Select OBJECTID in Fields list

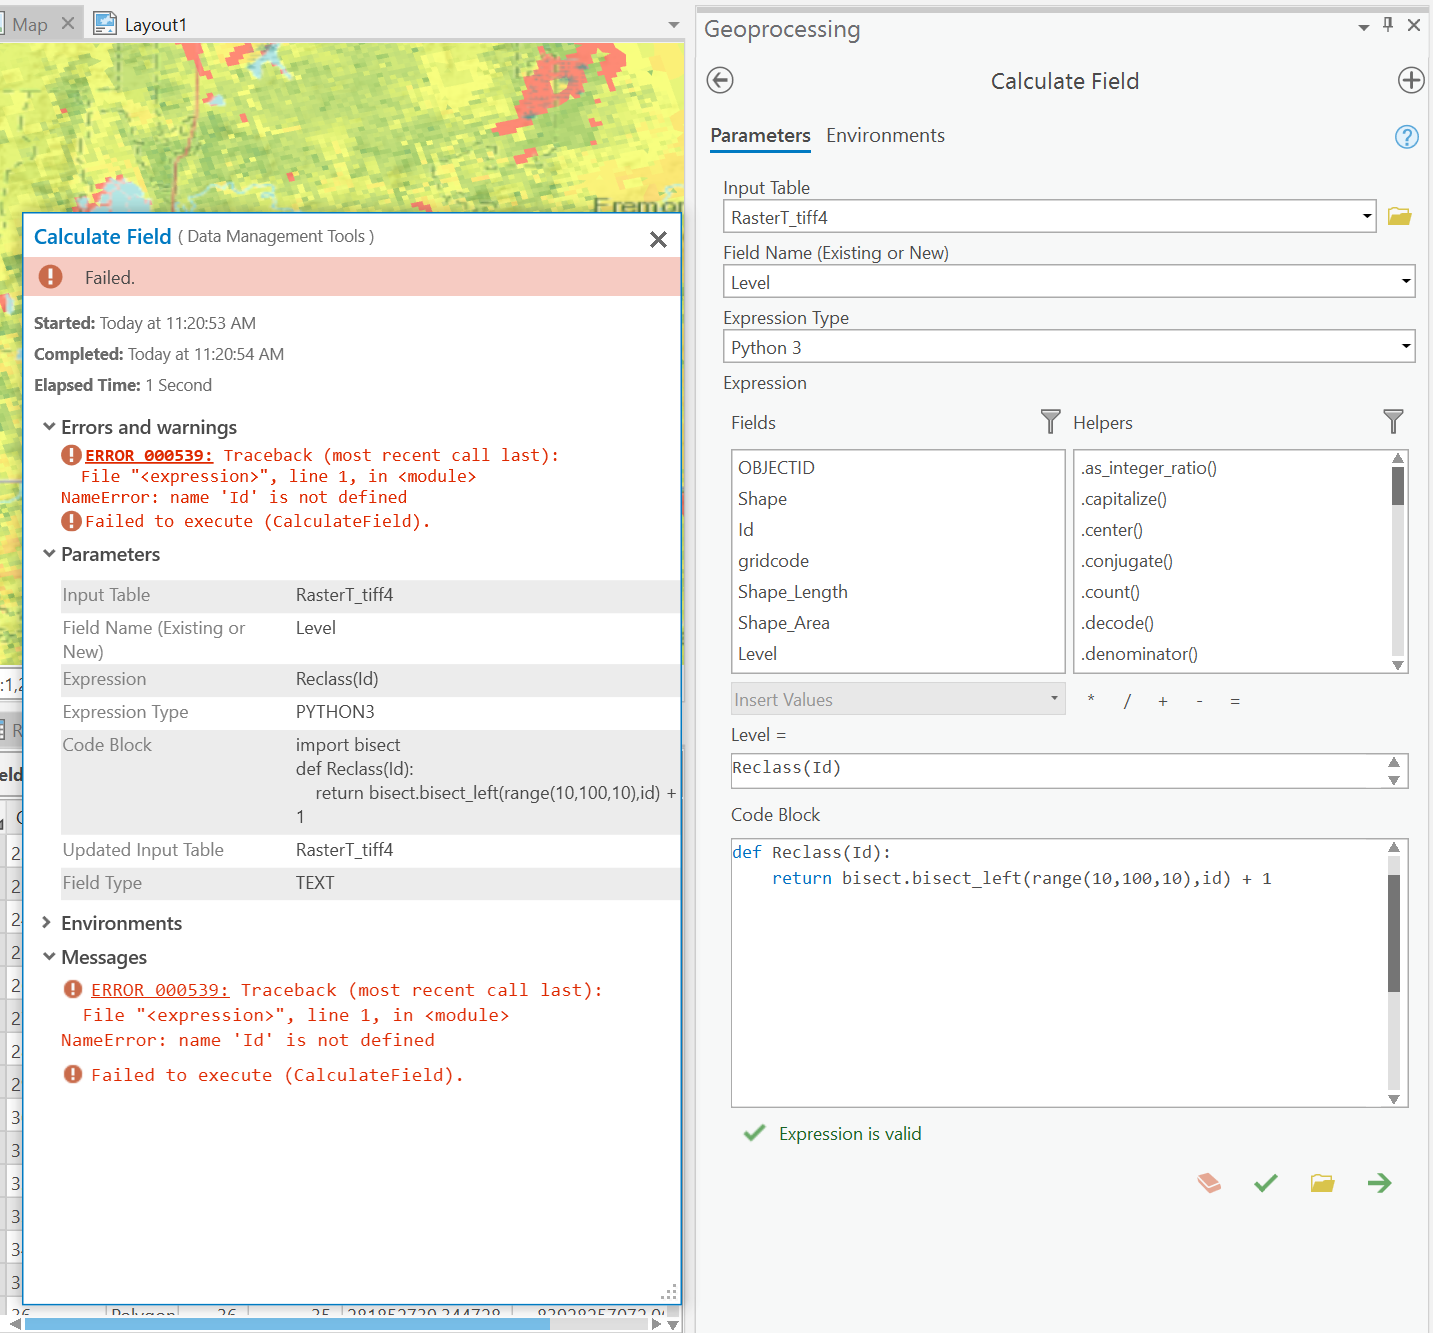coord(776,468)
